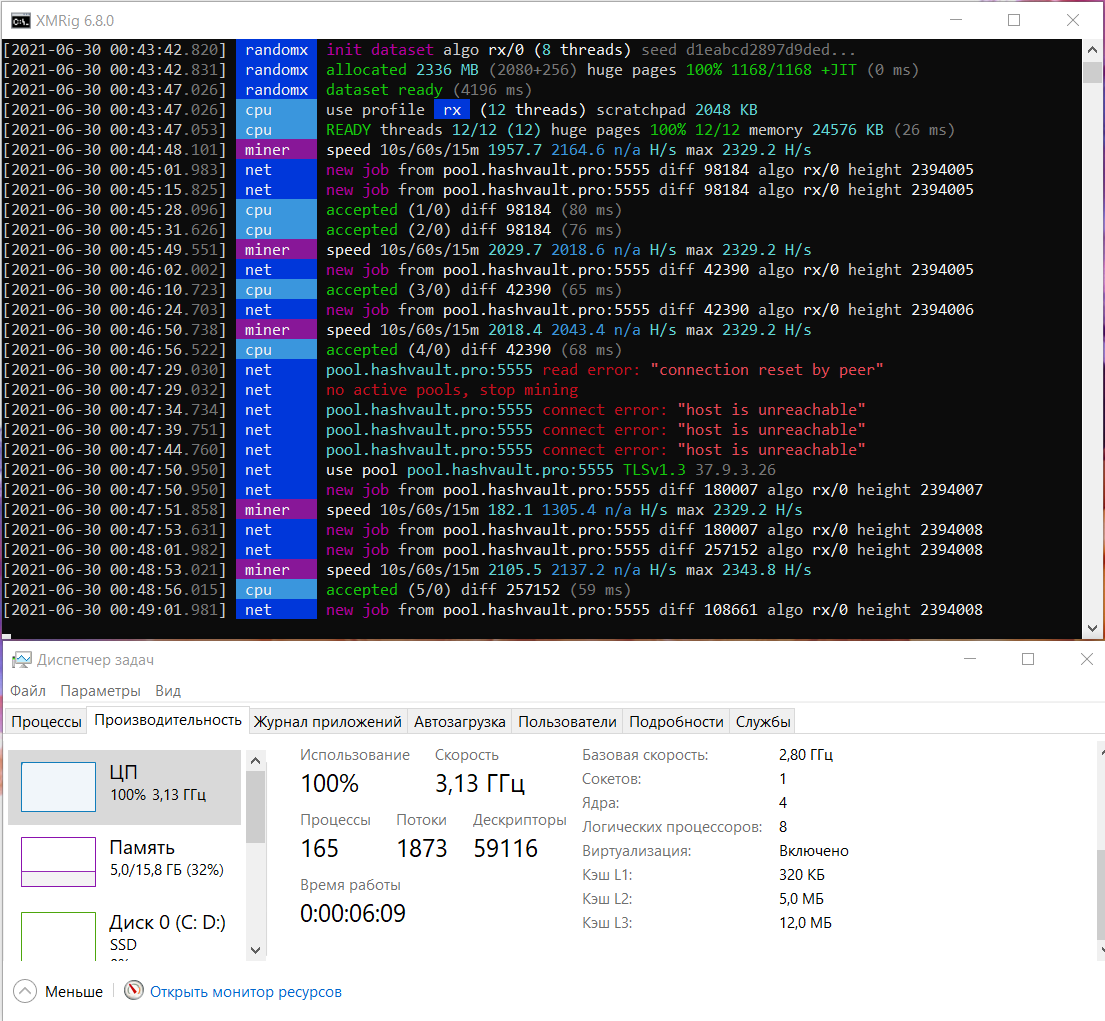Image resolution: width=1105 pixels, height=1021 pixels.
Task: Select the Память 5,0/15,8 ГБ entry
Action: [125, 861]
